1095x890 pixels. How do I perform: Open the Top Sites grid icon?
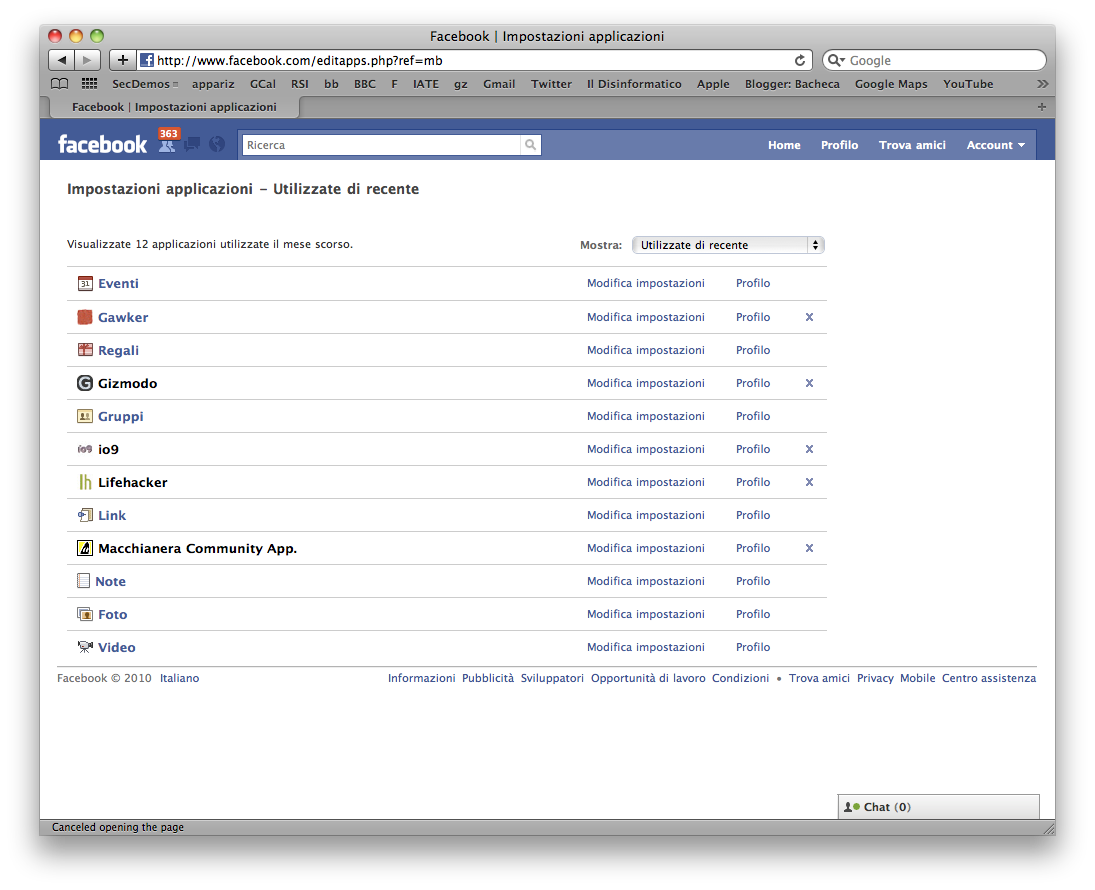[x=89, y=84]
